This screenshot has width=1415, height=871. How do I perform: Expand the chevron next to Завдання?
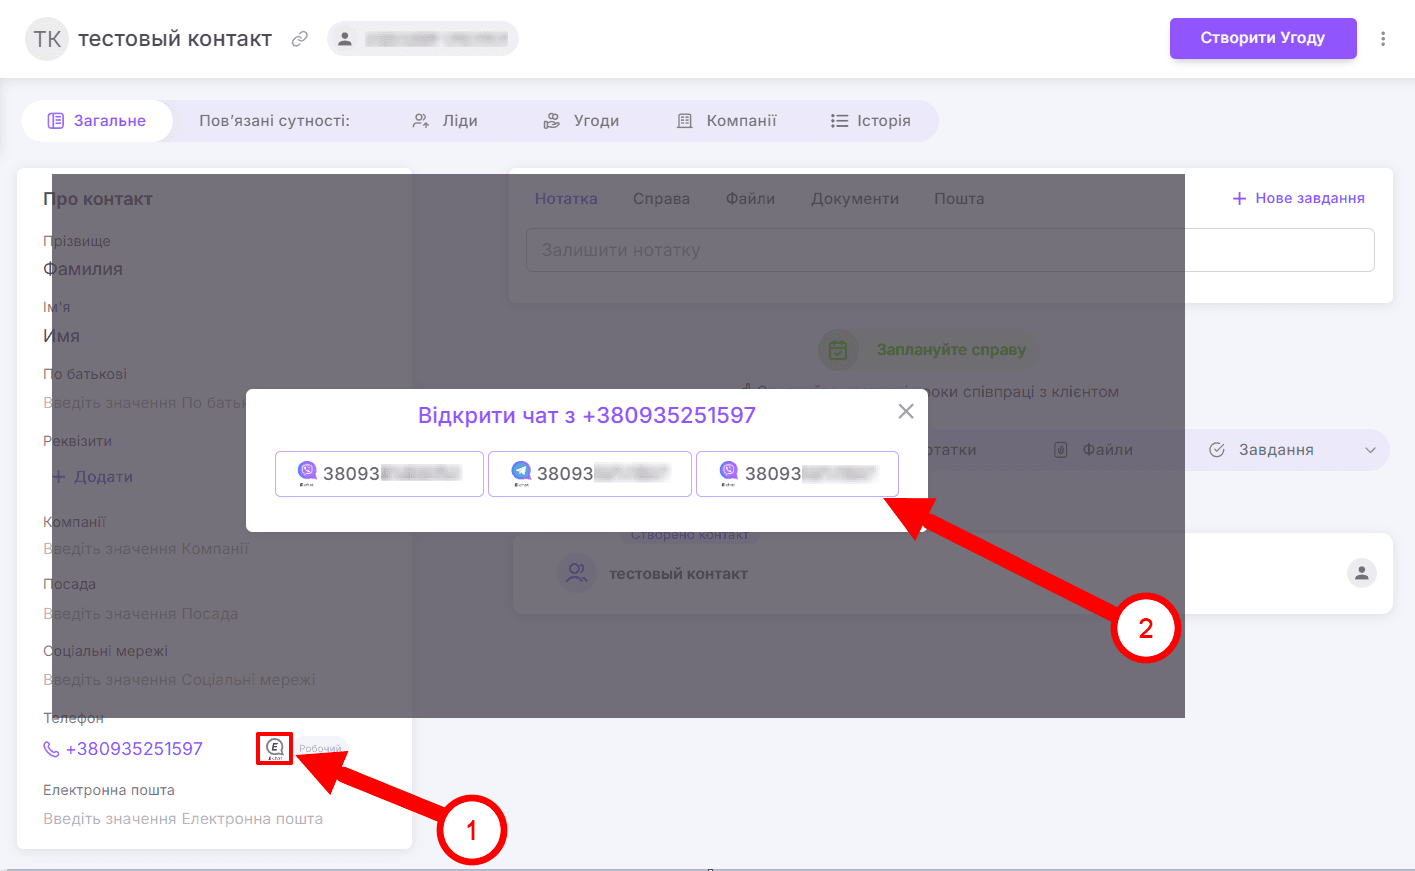point(1370,450)
